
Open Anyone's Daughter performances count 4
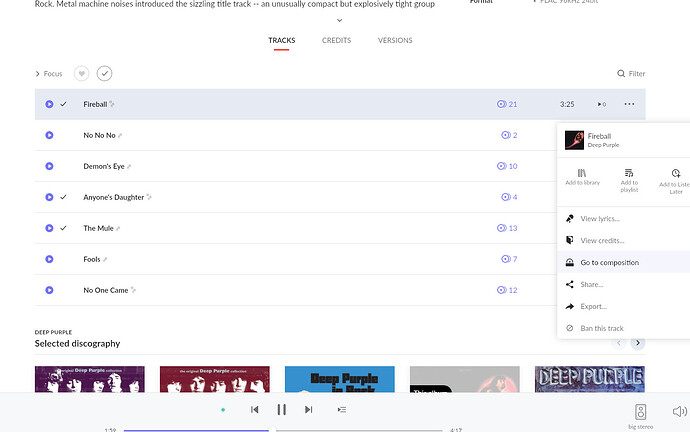point(509,197)
